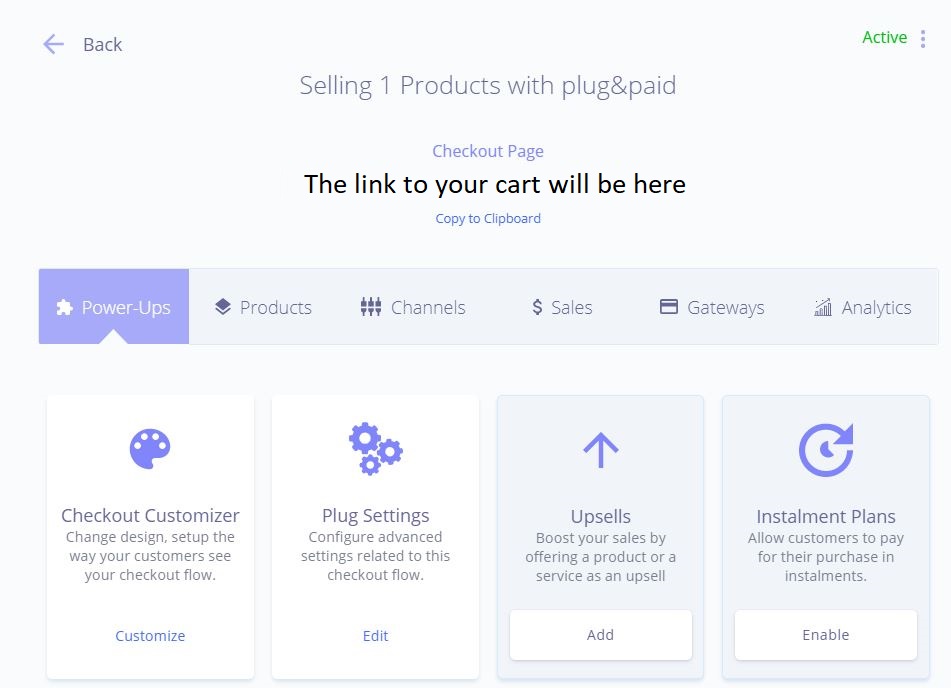Click the credit card Gateways icon

[x=668, y=306]
